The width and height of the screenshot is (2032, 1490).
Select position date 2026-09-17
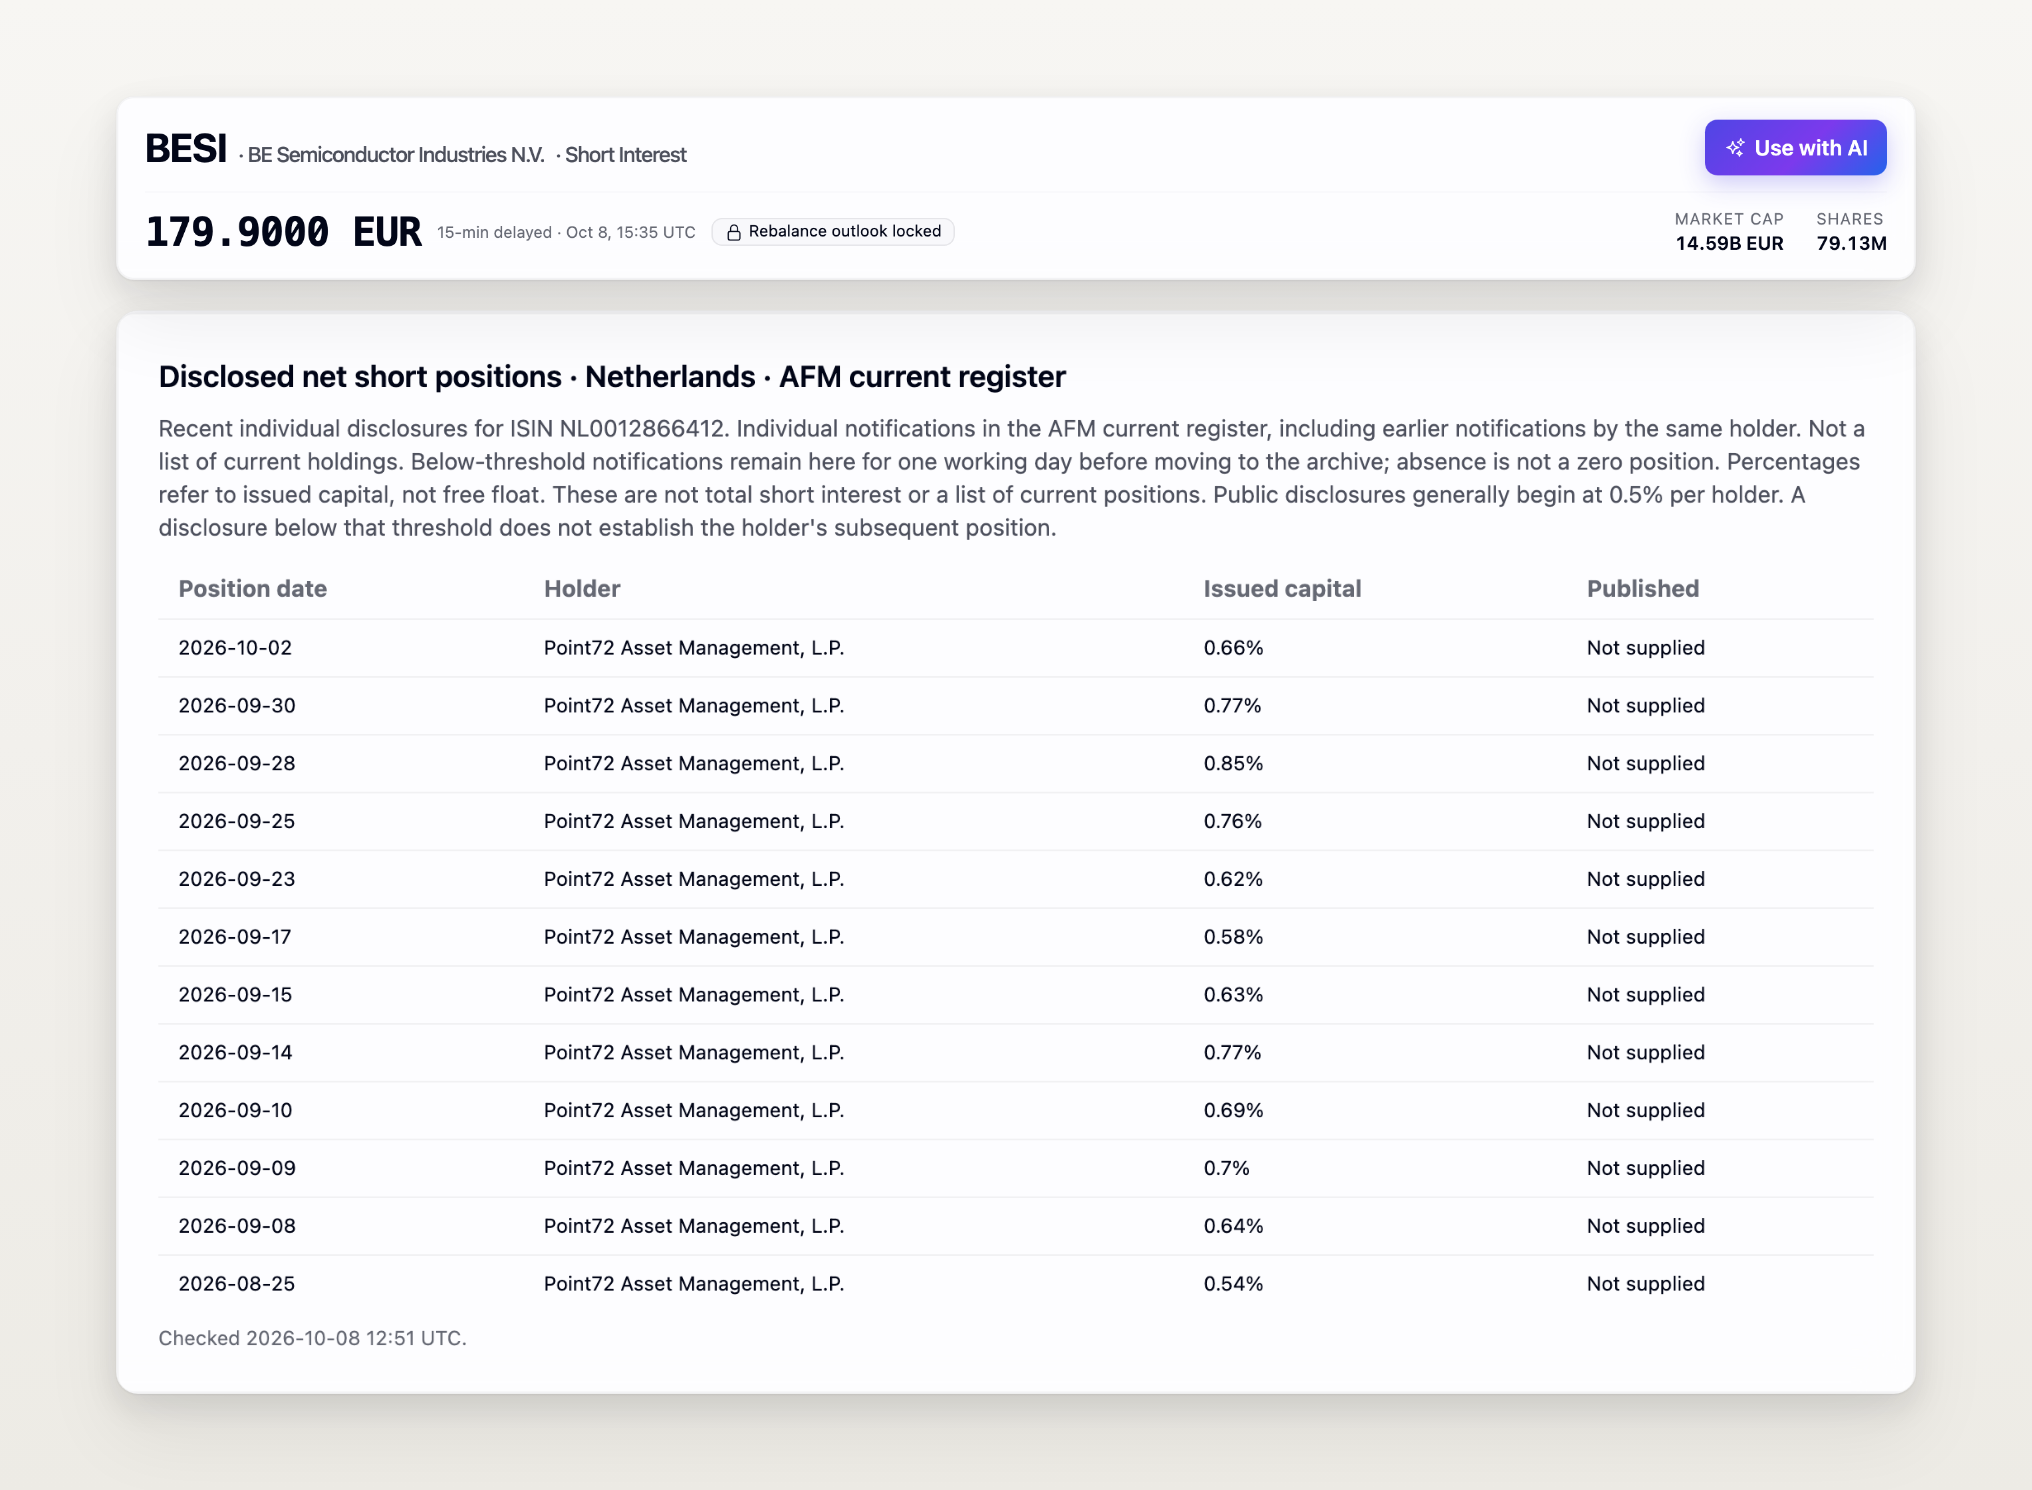click(235, 937)
